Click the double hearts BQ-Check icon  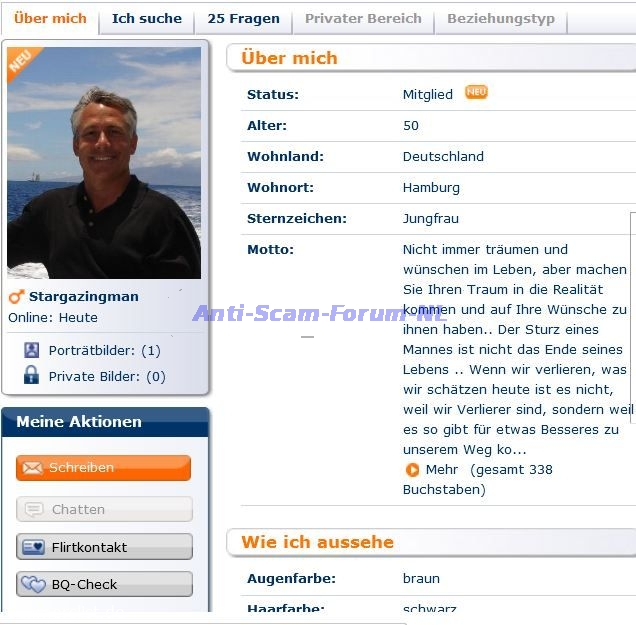[34, 584]
